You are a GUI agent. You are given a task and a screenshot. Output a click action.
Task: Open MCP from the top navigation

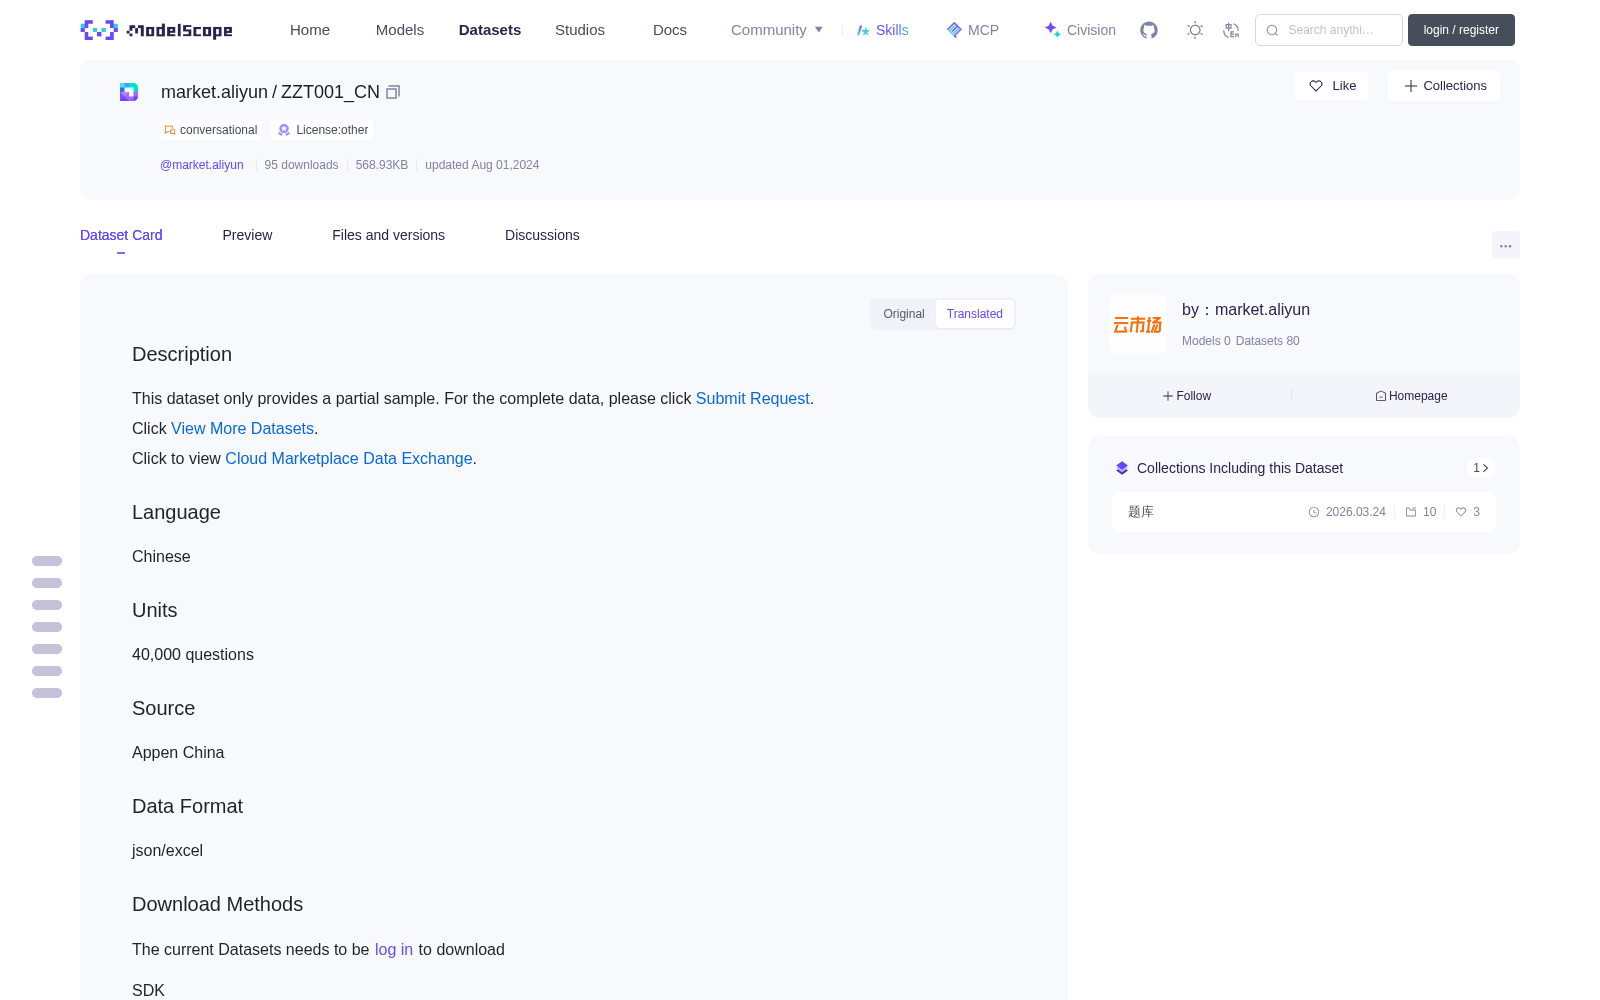pos(972,30)
